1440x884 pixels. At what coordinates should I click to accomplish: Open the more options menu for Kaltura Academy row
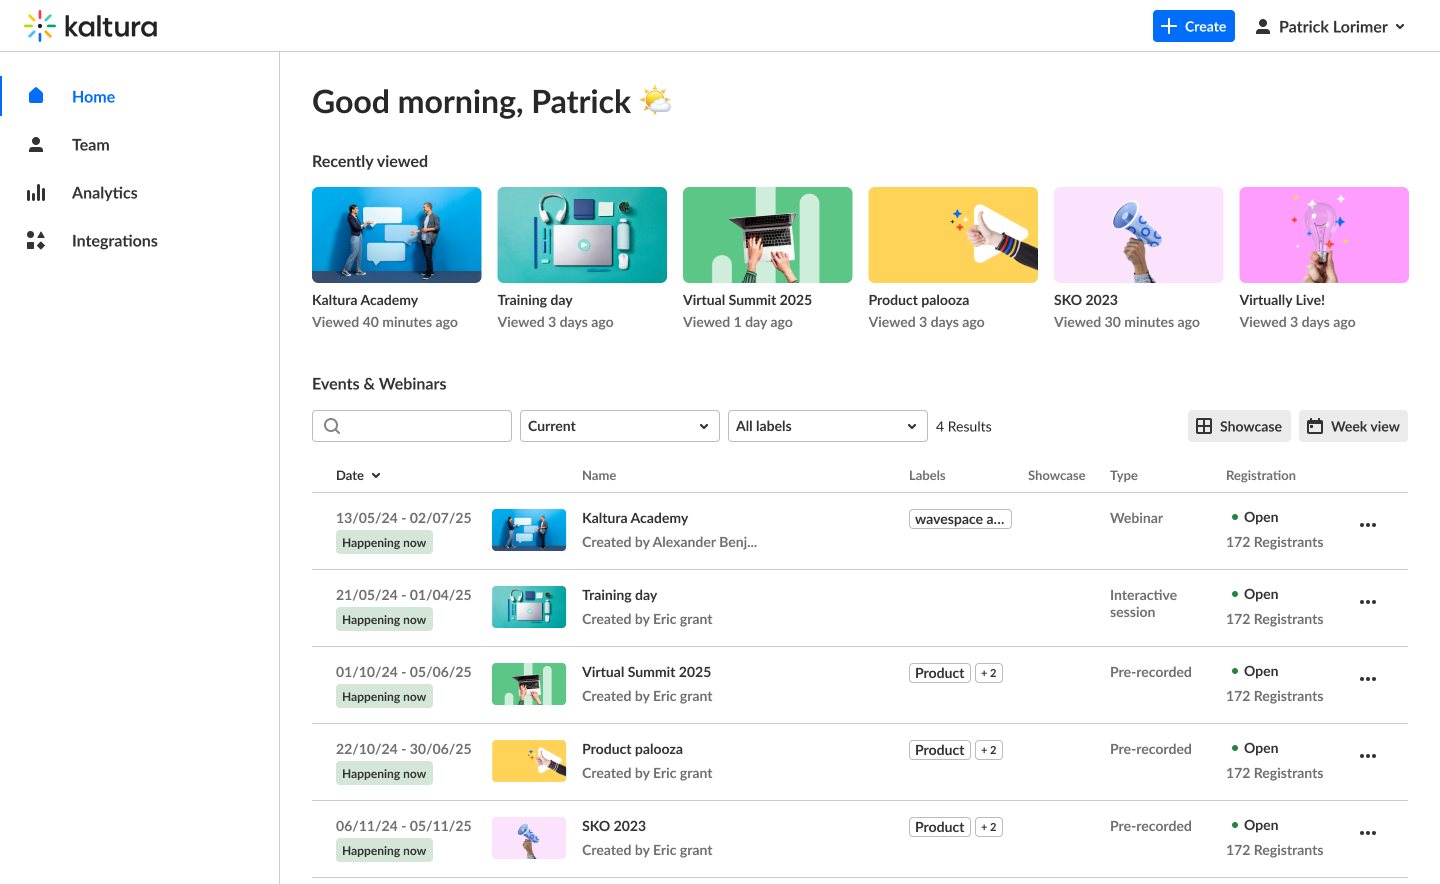tap(1368, 525)
